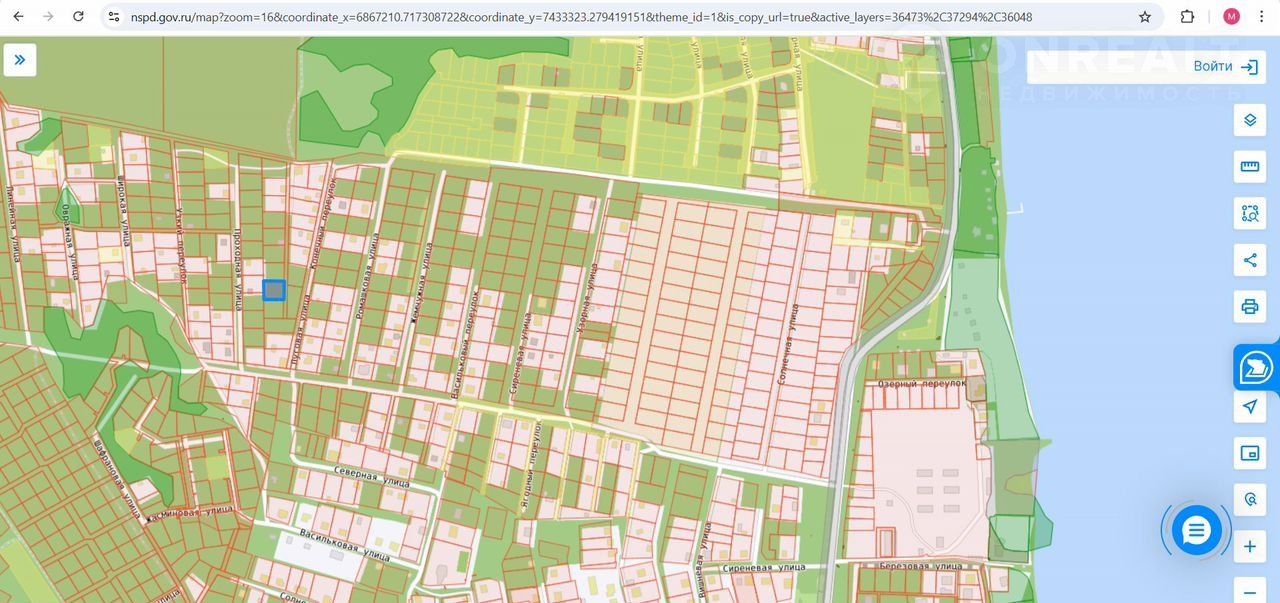Reload the page
The width and height of the screenshot is (1280, 603).
[79, 17]
